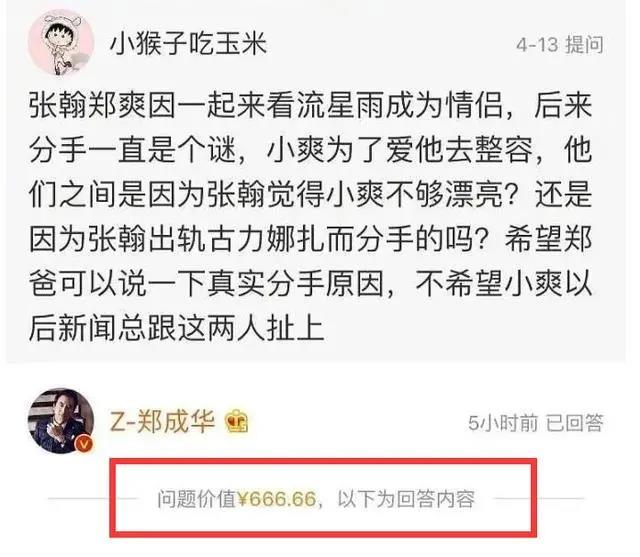Screen dimensions: 640x557
Task: Click the 提问 label beside the date
Action: 584,44
